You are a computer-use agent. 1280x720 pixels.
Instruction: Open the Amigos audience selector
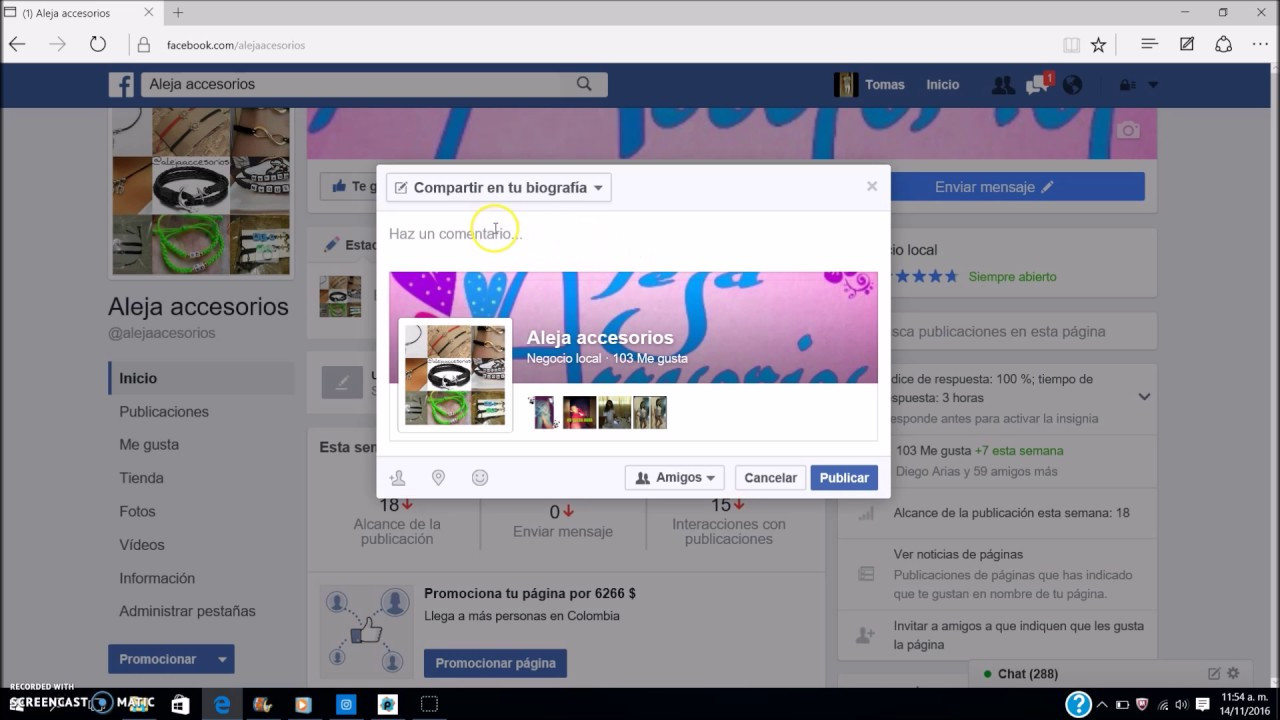click(674, 477)
